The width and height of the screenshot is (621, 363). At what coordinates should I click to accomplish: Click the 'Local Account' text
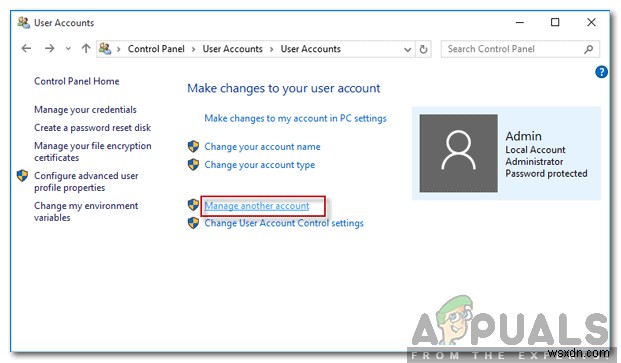coord(535,150)
